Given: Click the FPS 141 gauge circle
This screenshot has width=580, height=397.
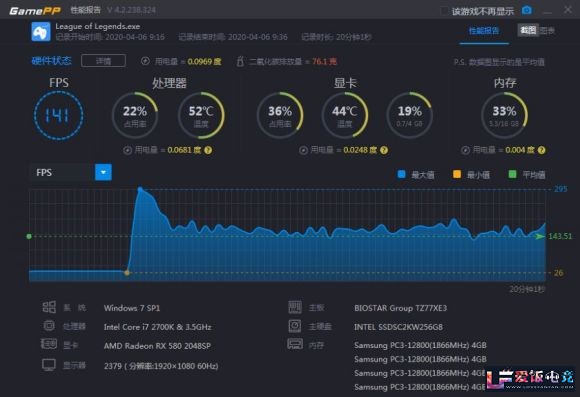Looking at the screenshot, I should point(58,115).
